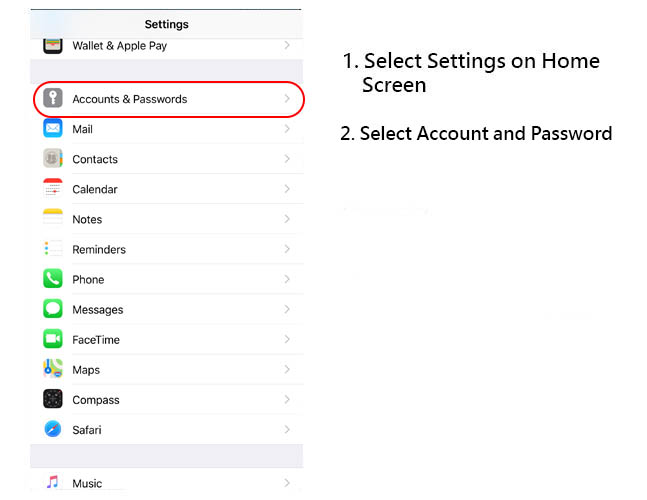
Task: Open the Accounts & Passwords menu entry
Action: (x=169, y=99)
